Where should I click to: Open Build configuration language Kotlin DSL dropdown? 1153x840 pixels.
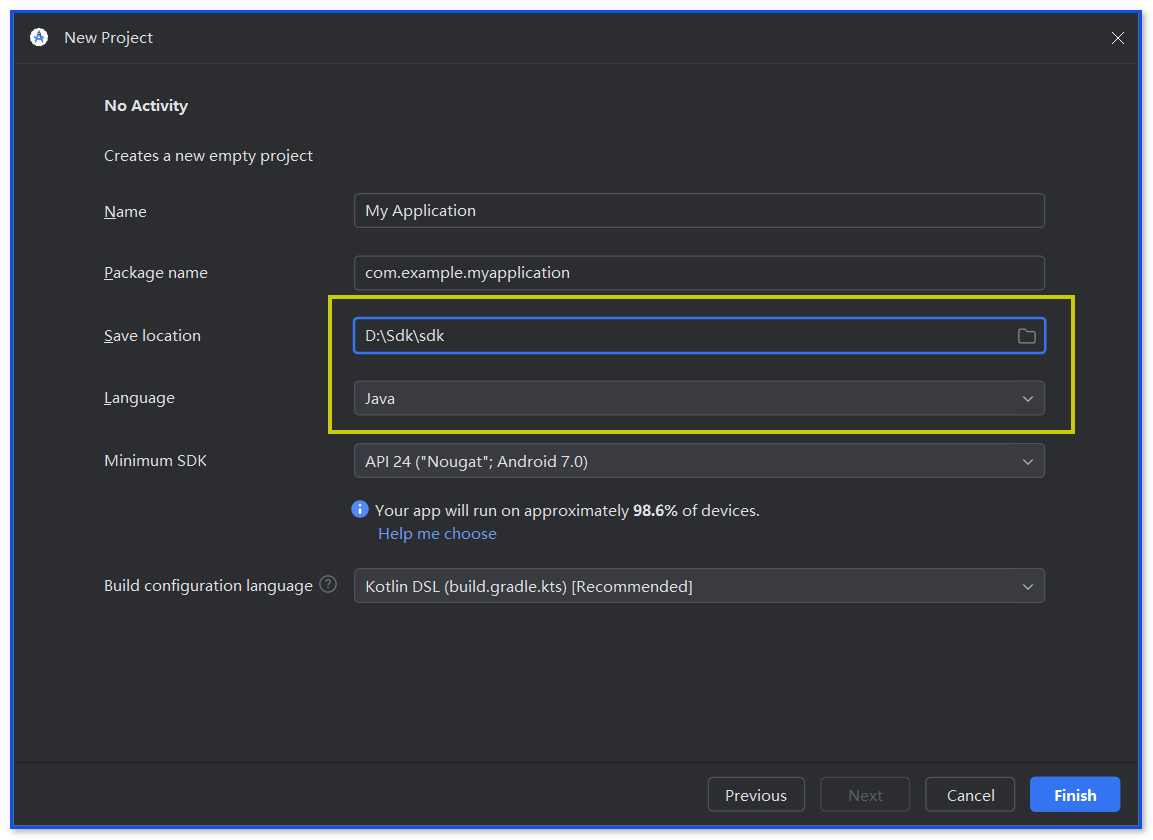point(699,586)
